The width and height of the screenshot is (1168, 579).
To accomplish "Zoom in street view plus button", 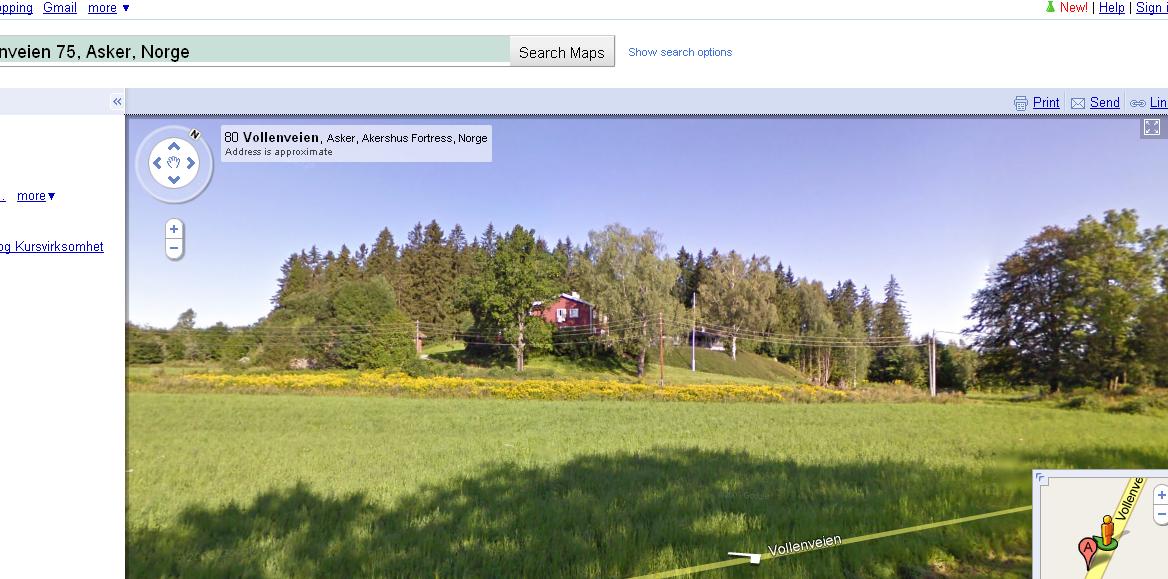I will tap(174, 229).
